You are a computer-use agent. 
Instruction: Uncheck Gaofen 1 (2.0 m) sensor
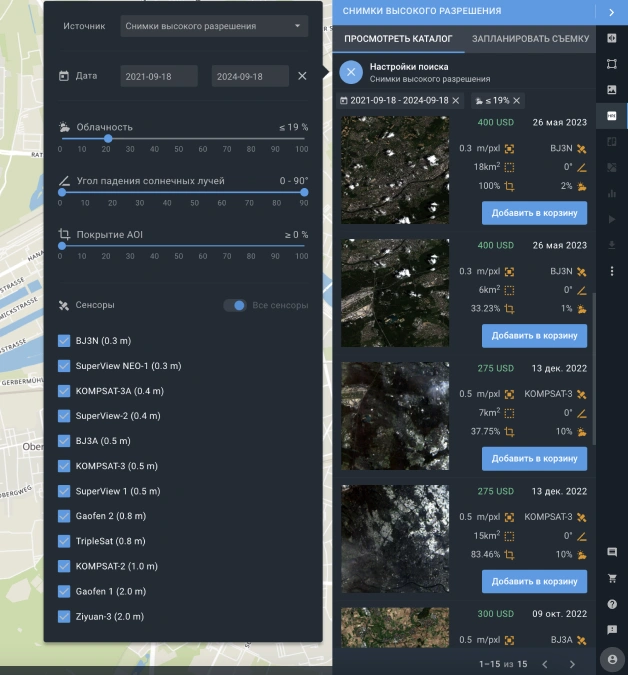64,591
